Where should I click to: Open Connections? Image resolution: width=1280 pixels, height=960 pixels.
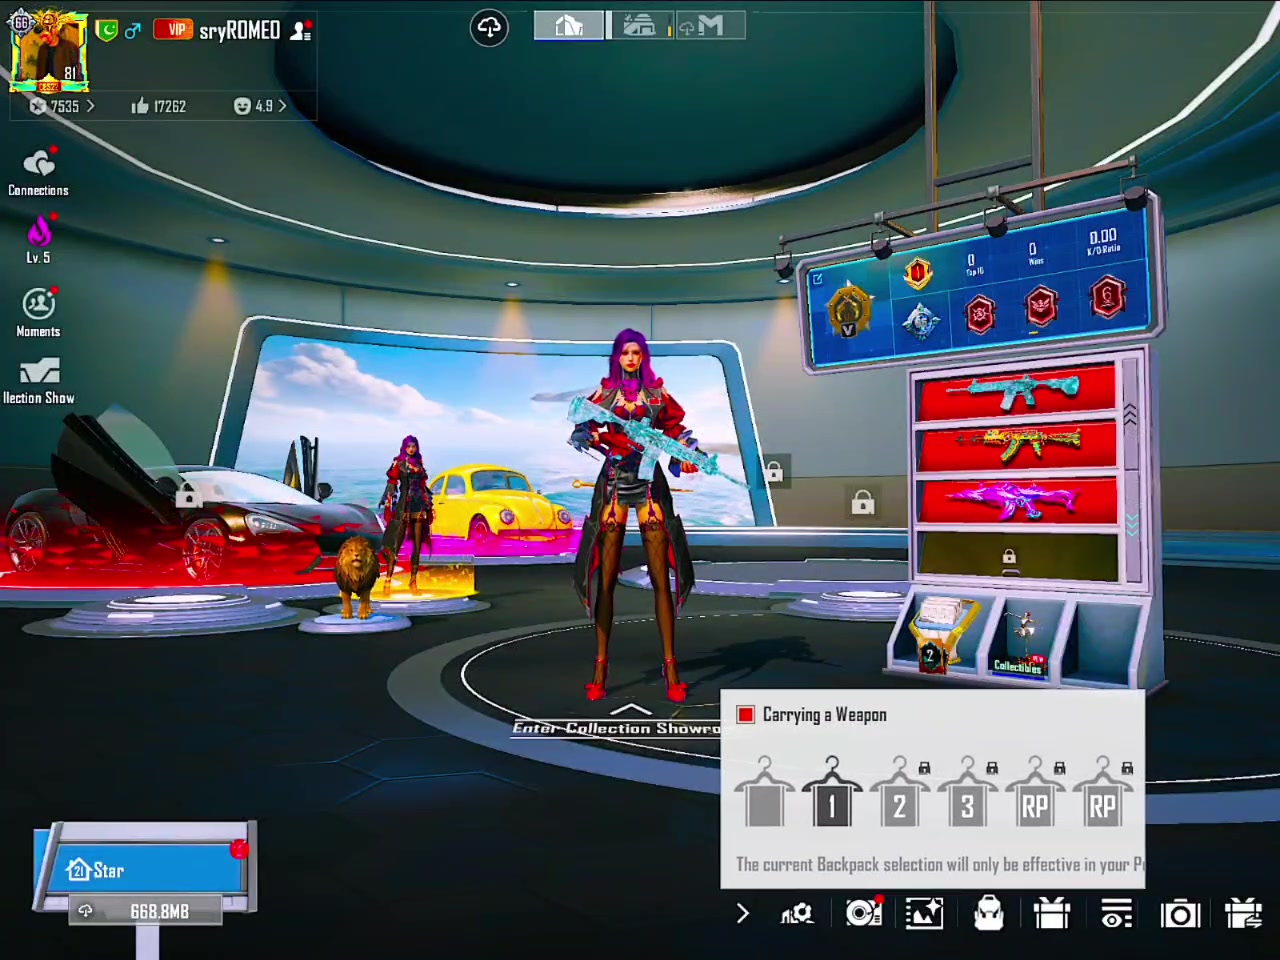(38, 172)
